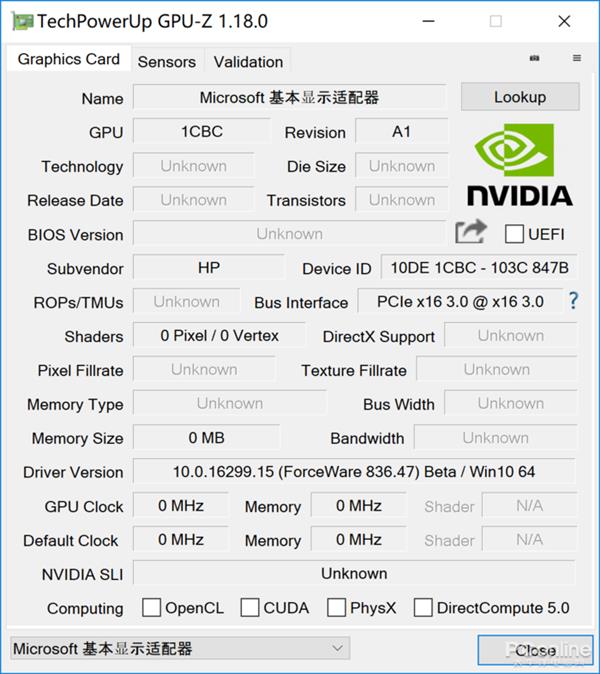Click the GPU Clock 0 MHz field

click(181, 506)
